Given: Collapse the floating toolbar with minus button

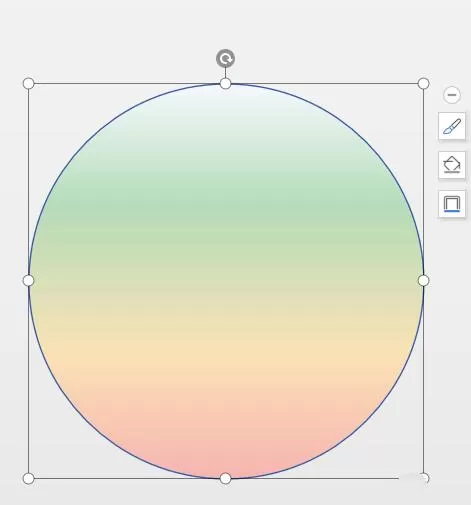Looking at the screenshot, I should click(x=452, y=95).
